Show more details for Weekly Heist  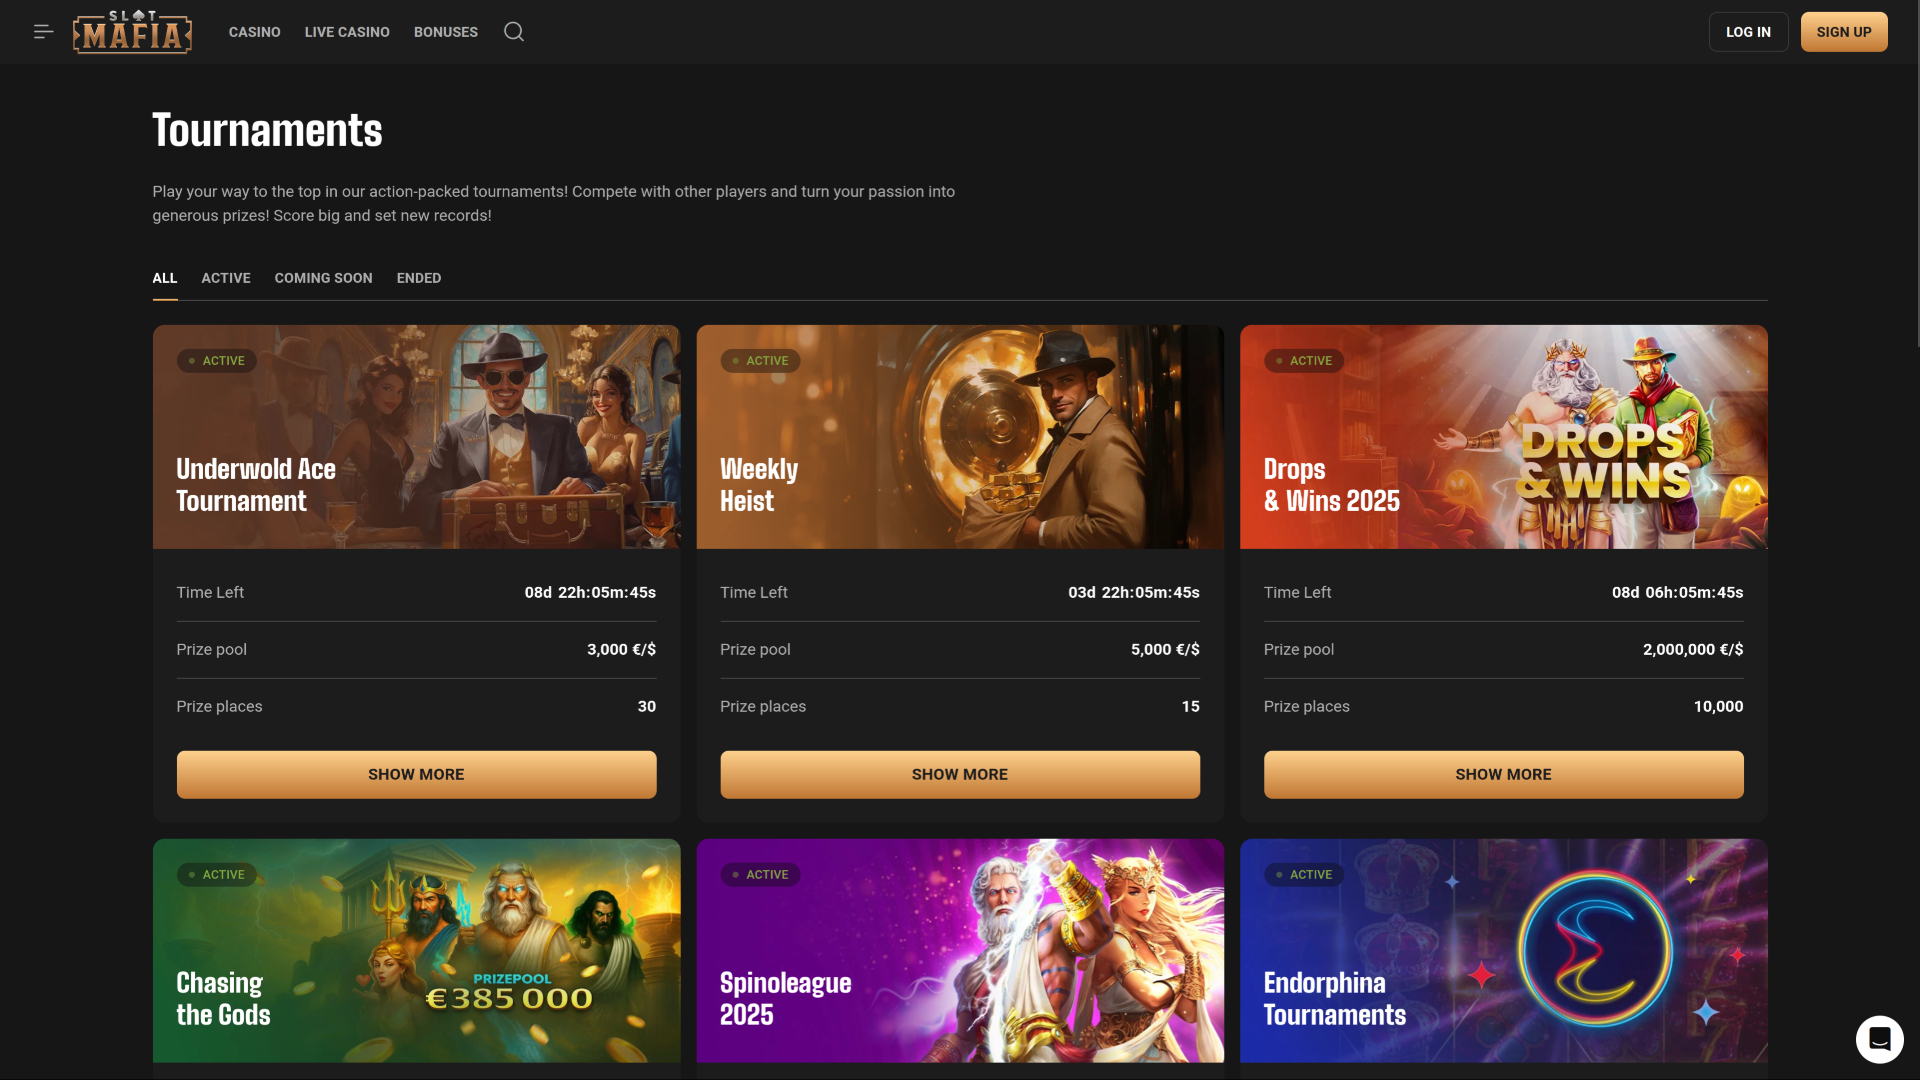coord(959,774)
